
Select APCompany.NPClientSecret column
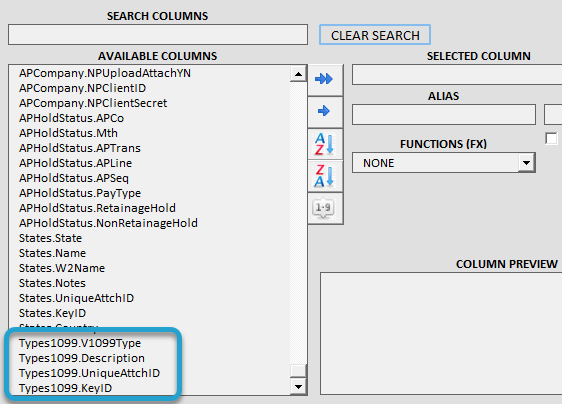coord(93,103)
